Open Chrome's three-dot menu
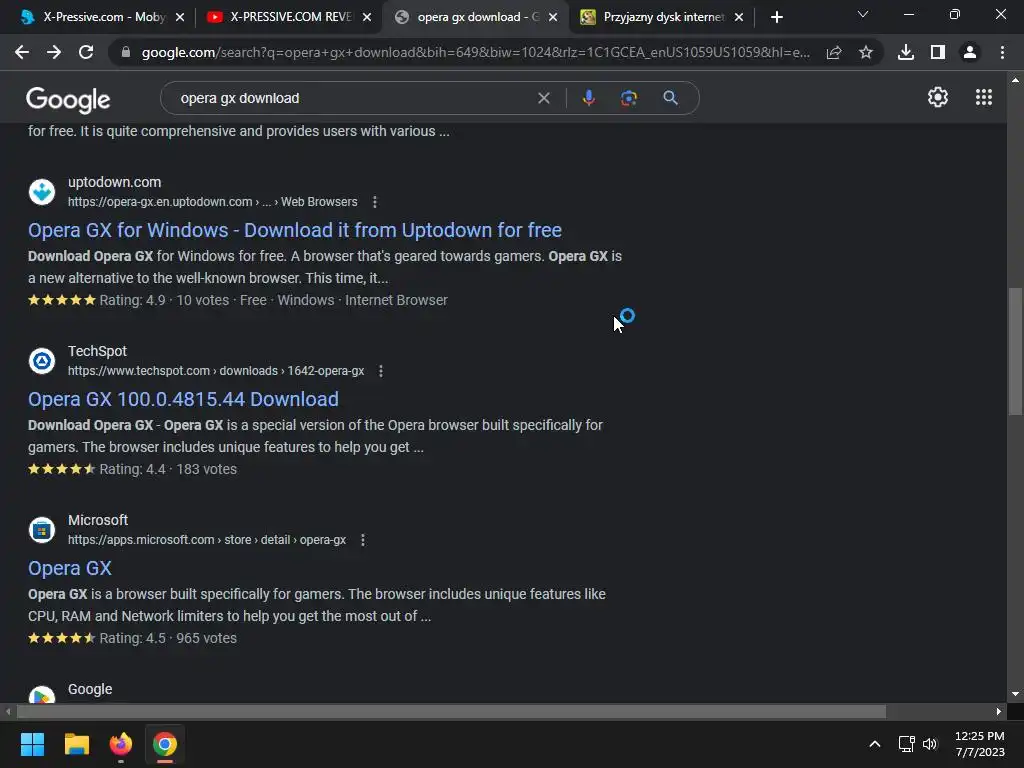 click(1002, 52)
